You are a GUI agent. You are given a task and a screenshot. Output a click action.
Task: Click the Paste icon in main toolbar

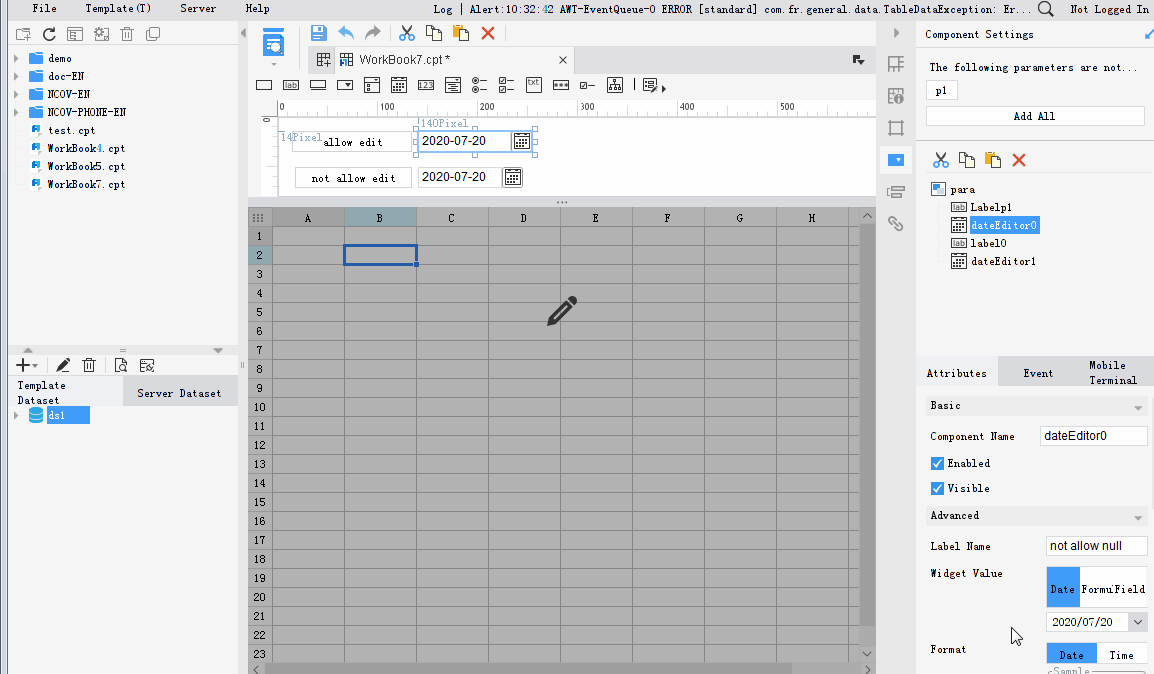click(461, 33)
